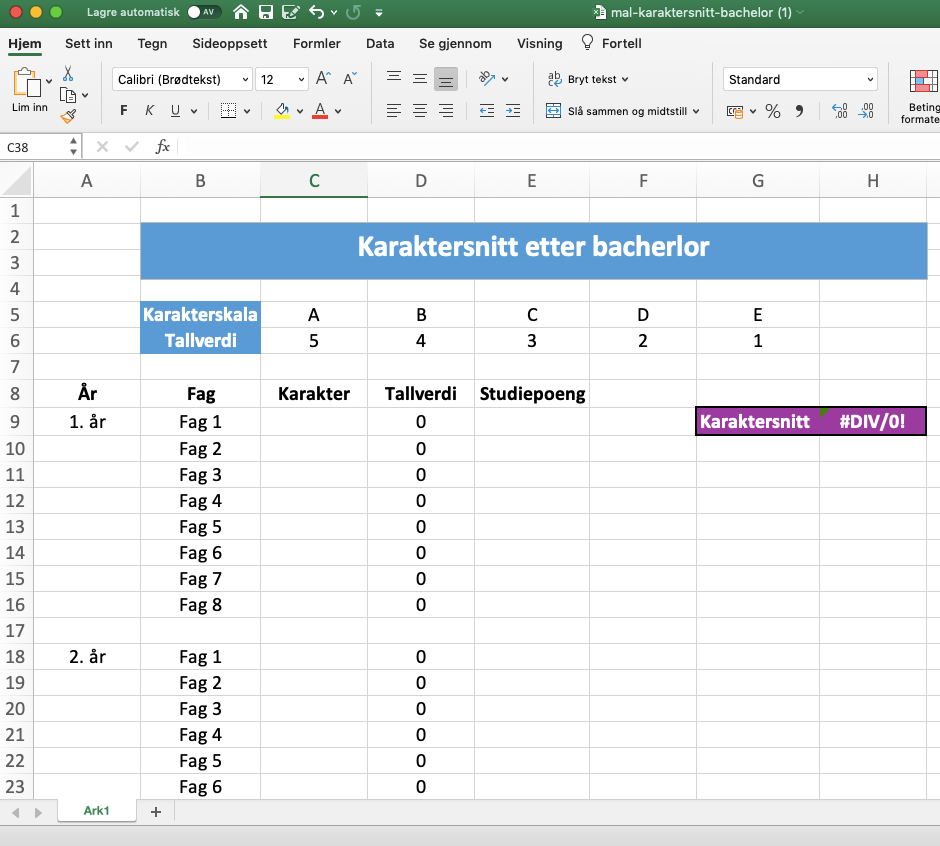
Task: Click the increase indent icon
Action: (513, 111)
